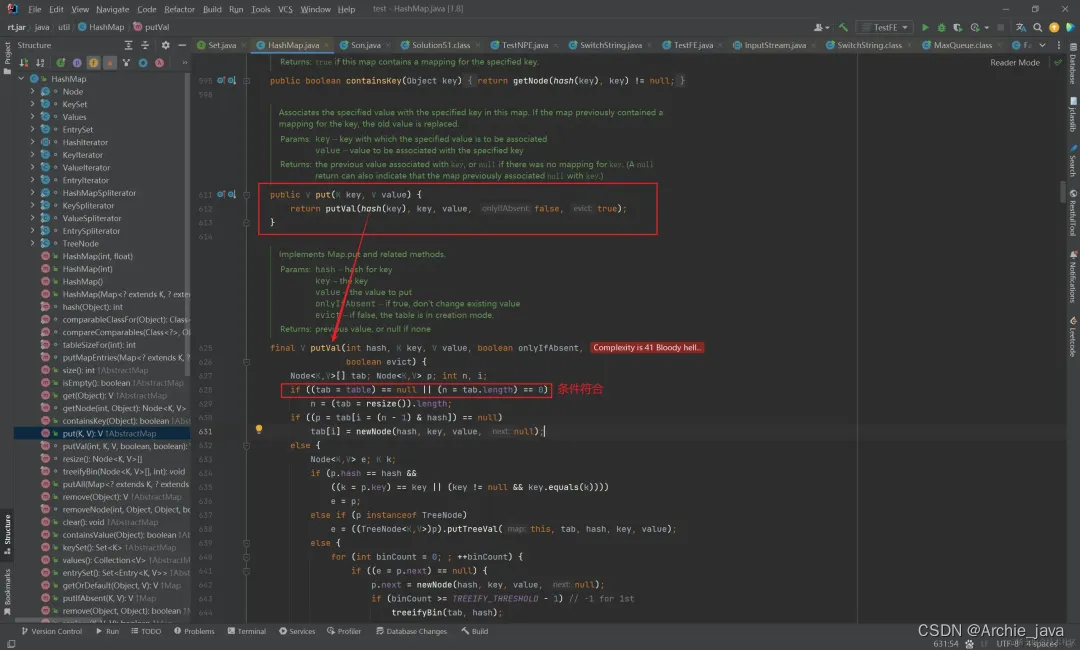Expand the HashIterator class node
The width and height of the screenshot is (1080, 650).
[32, 143]
